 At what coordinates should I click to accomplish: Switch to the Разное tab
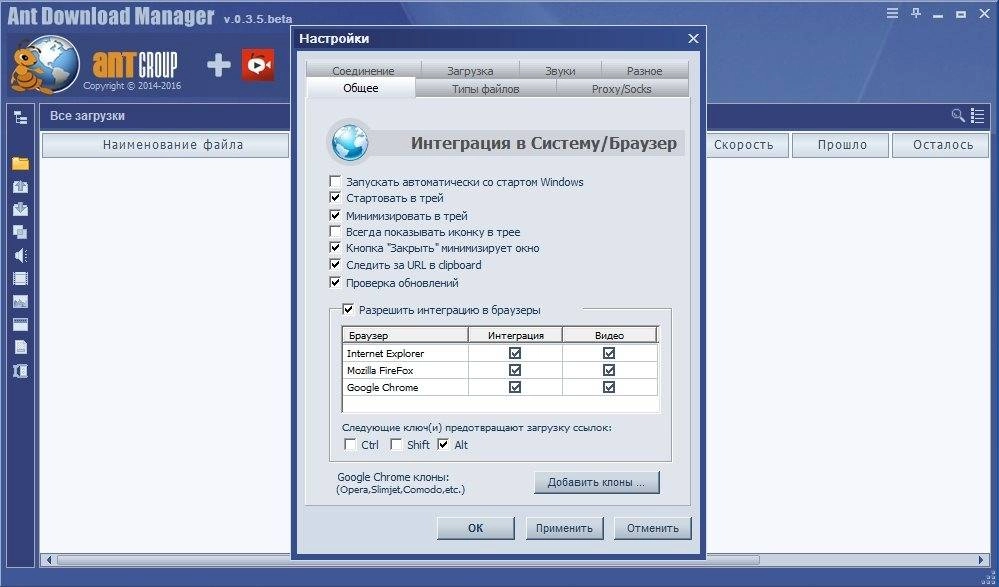(644, 70)
